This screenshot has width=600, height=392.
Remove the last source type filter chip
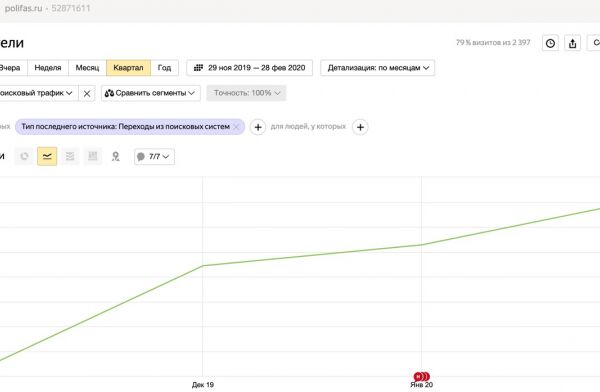click(x=236, y=127)
